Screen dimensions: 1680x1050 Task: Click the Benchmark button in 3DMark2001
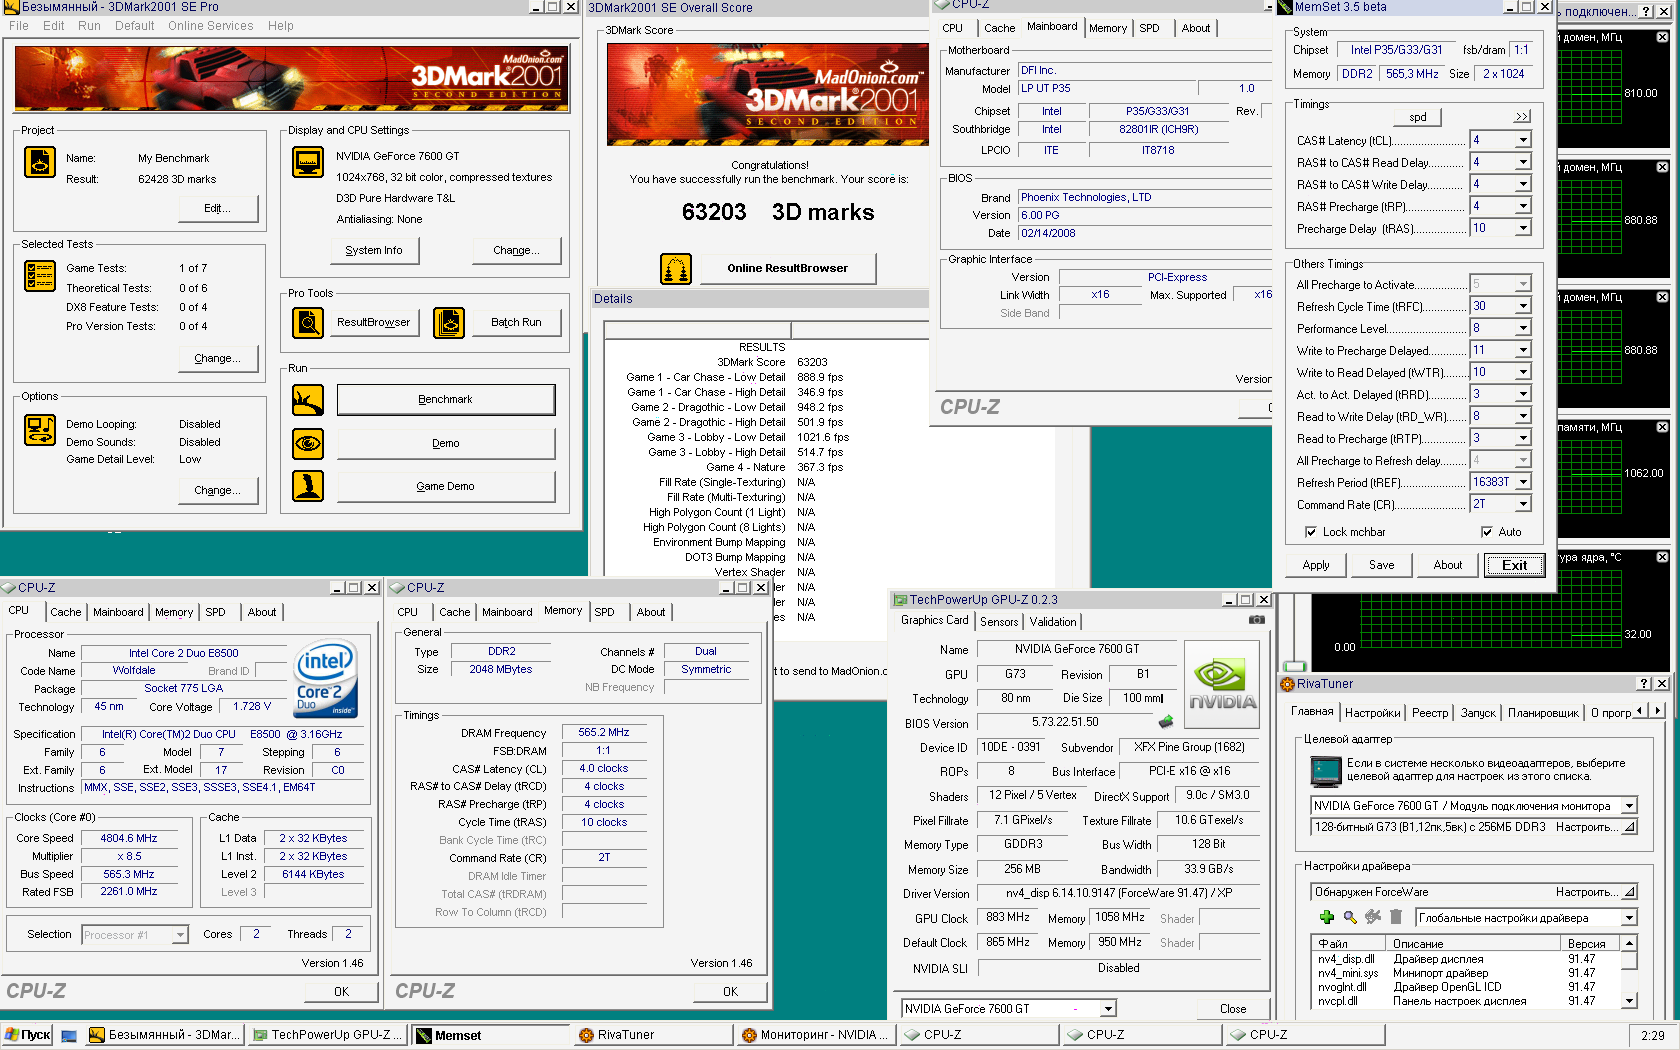(445, 399)
